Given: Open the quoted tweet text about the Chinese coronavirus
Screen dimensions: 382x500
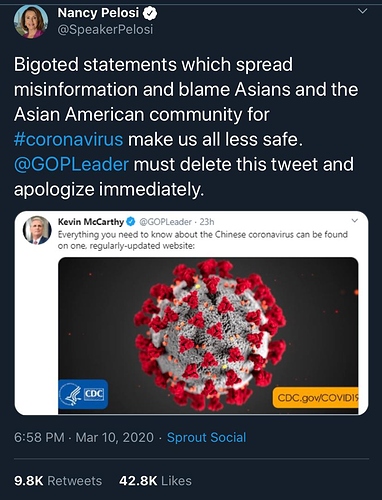Looking at the screenshot, I should click(203, 240).
